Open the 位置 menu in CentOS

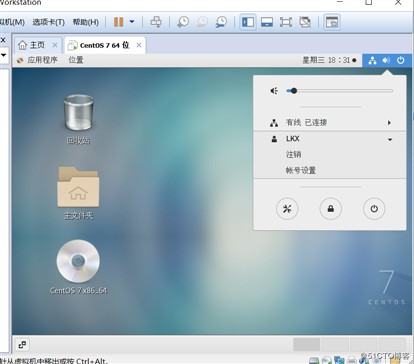pos(76,60)
